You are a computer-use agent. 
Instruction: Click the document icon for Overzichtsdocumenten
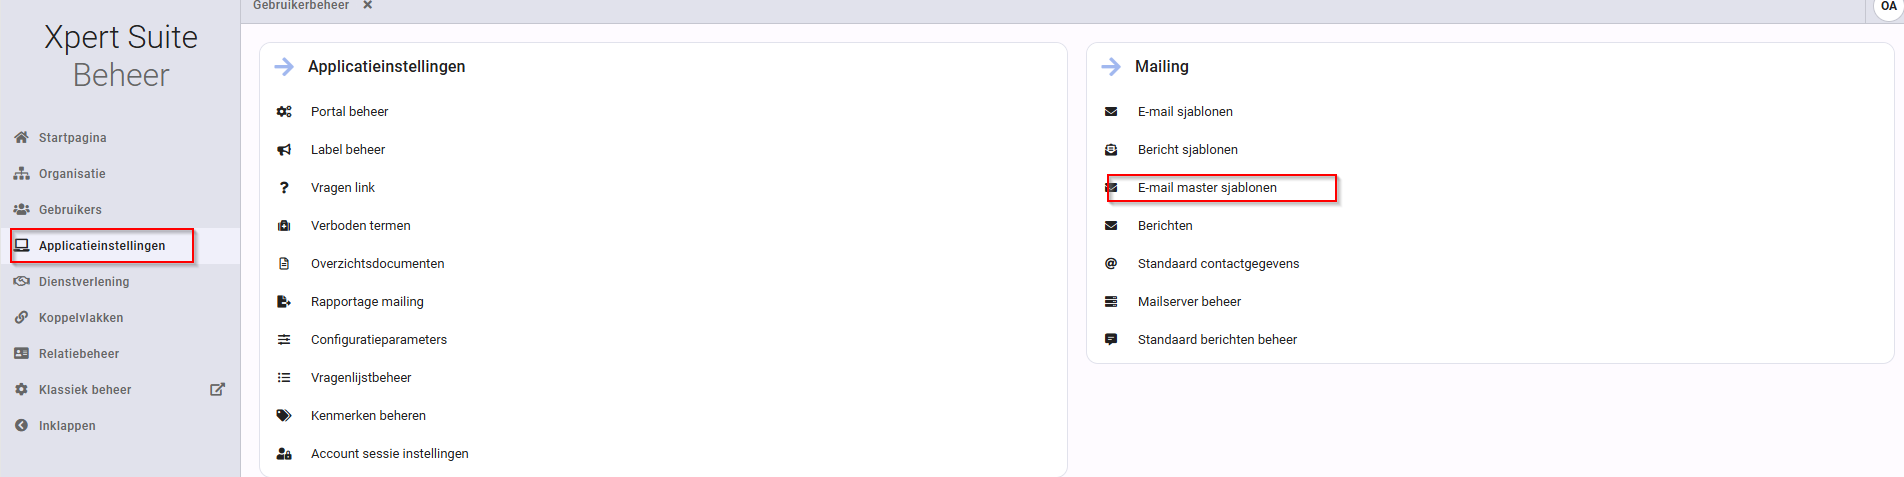coord(284,263)
